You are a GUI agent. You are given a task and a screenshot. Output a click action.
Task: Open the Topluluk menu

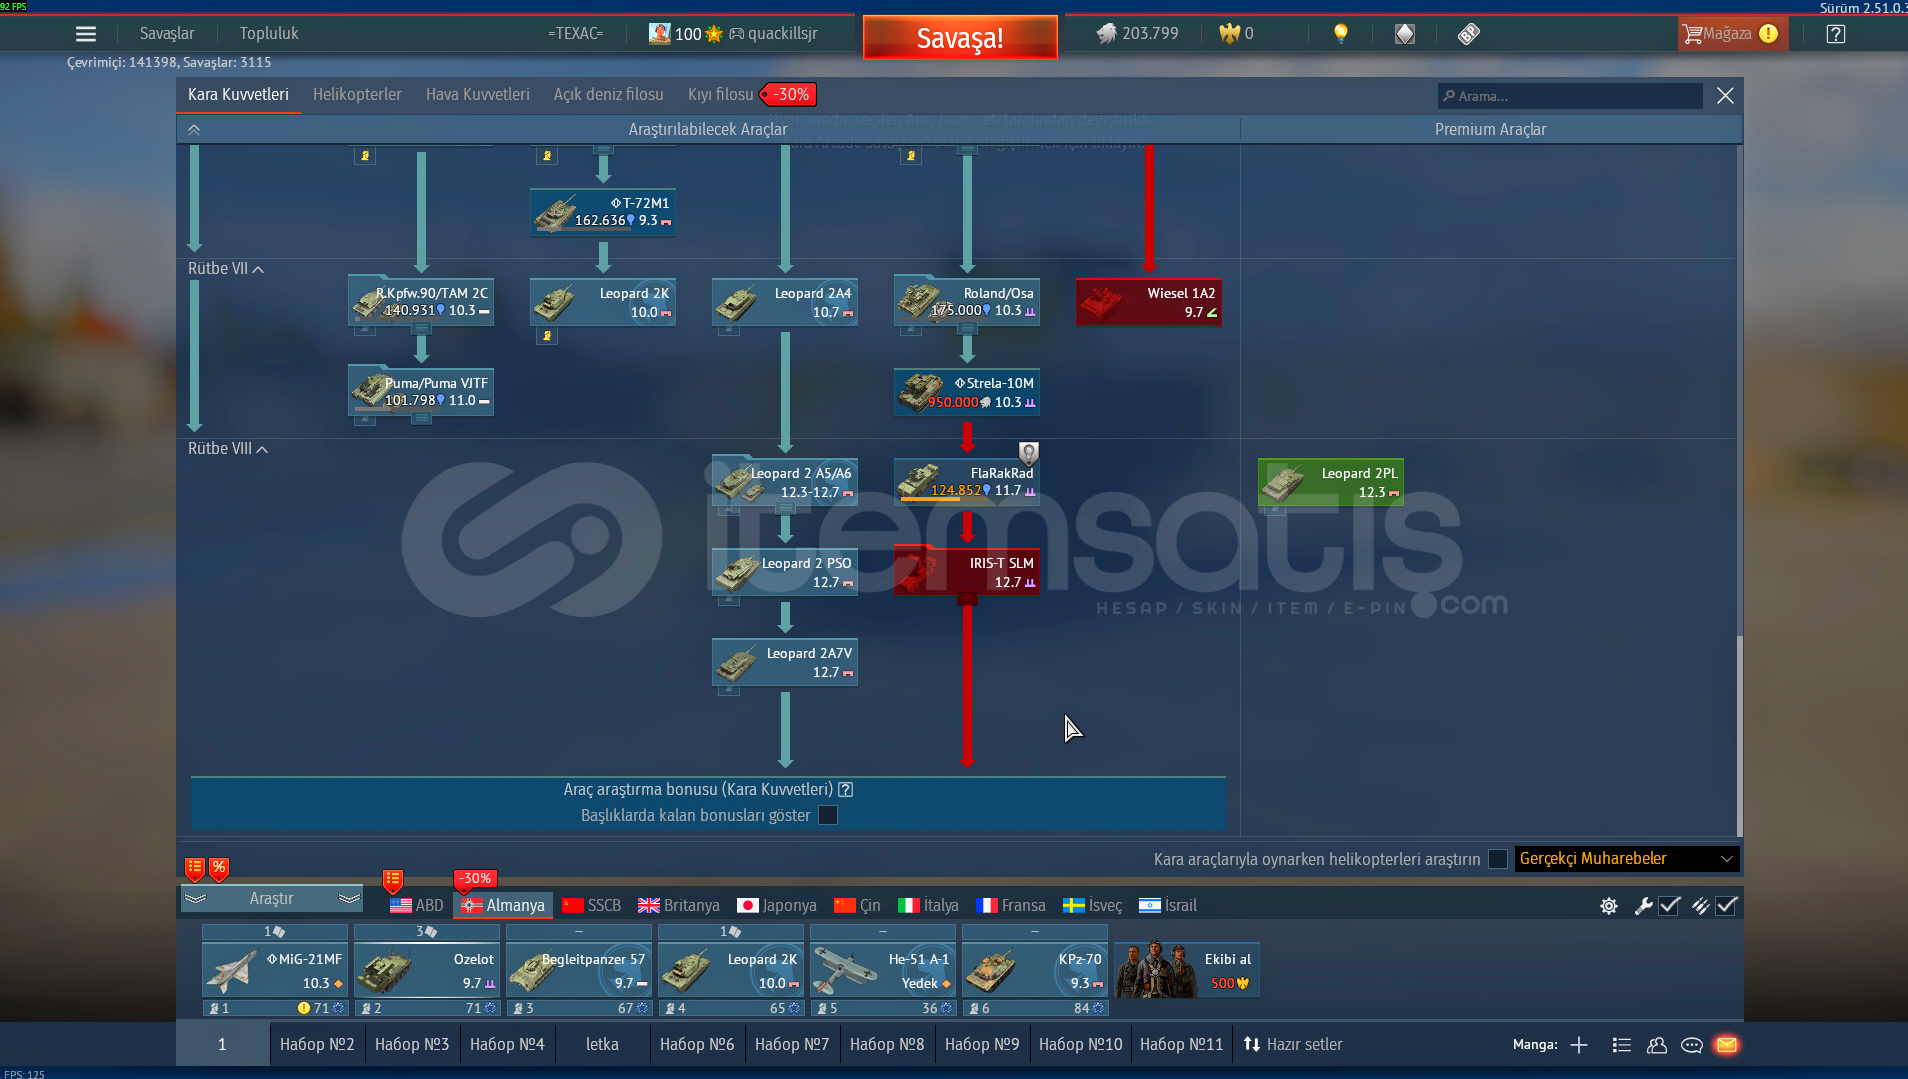[x=269, y=34]
